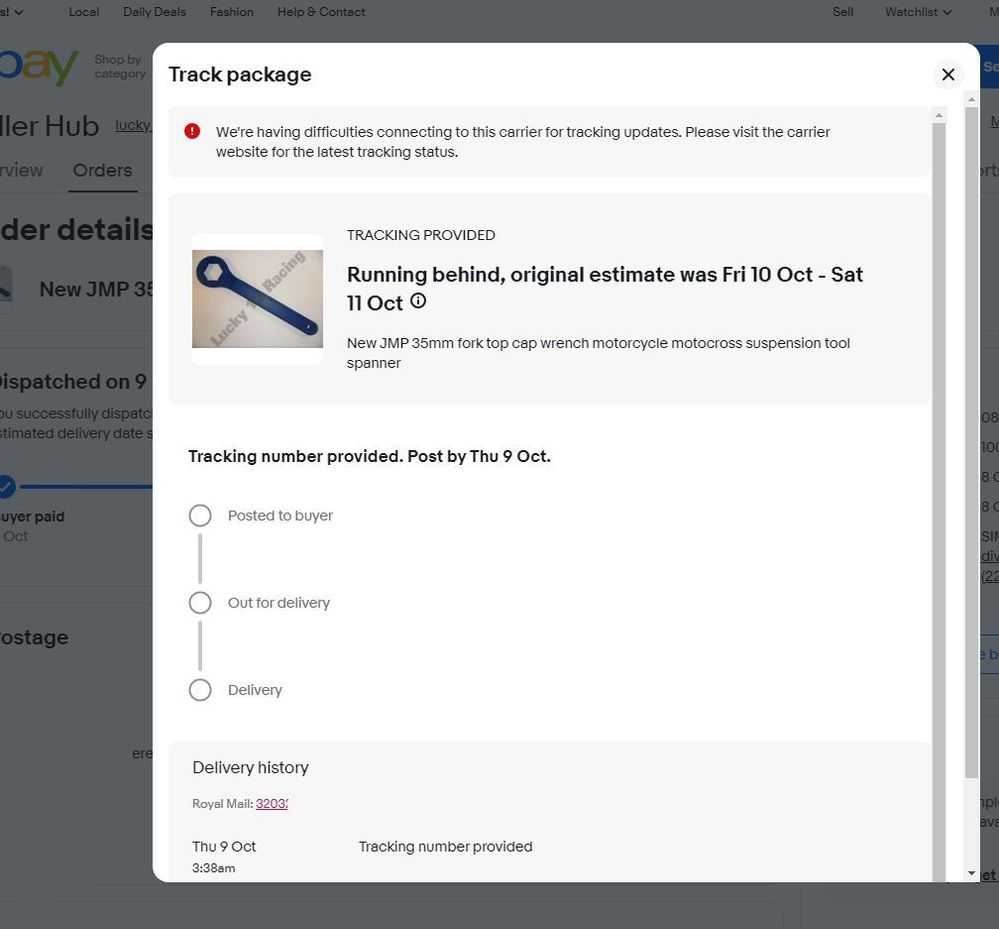Open the Shop by category menu
The height and width of the screenshot is (929, 999).
tap(119, 66)
